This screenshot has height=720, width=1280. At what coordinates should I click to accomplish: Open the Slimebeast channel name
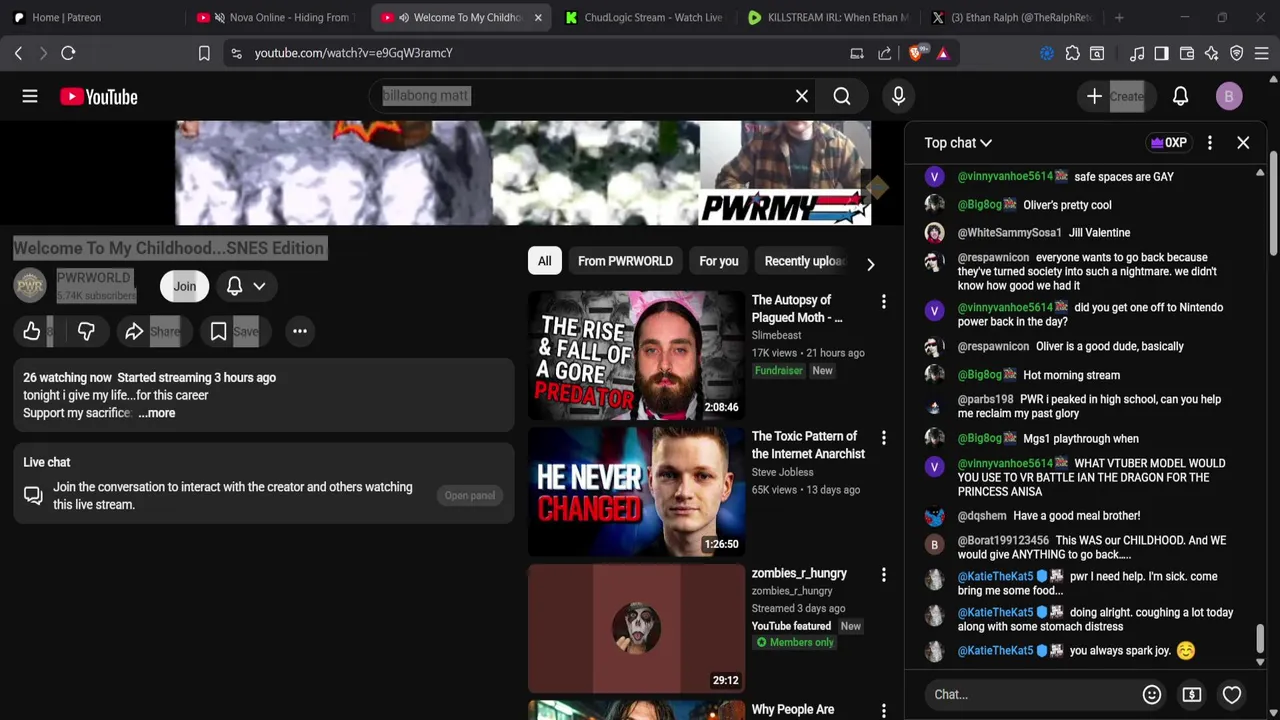pos(776,335)
